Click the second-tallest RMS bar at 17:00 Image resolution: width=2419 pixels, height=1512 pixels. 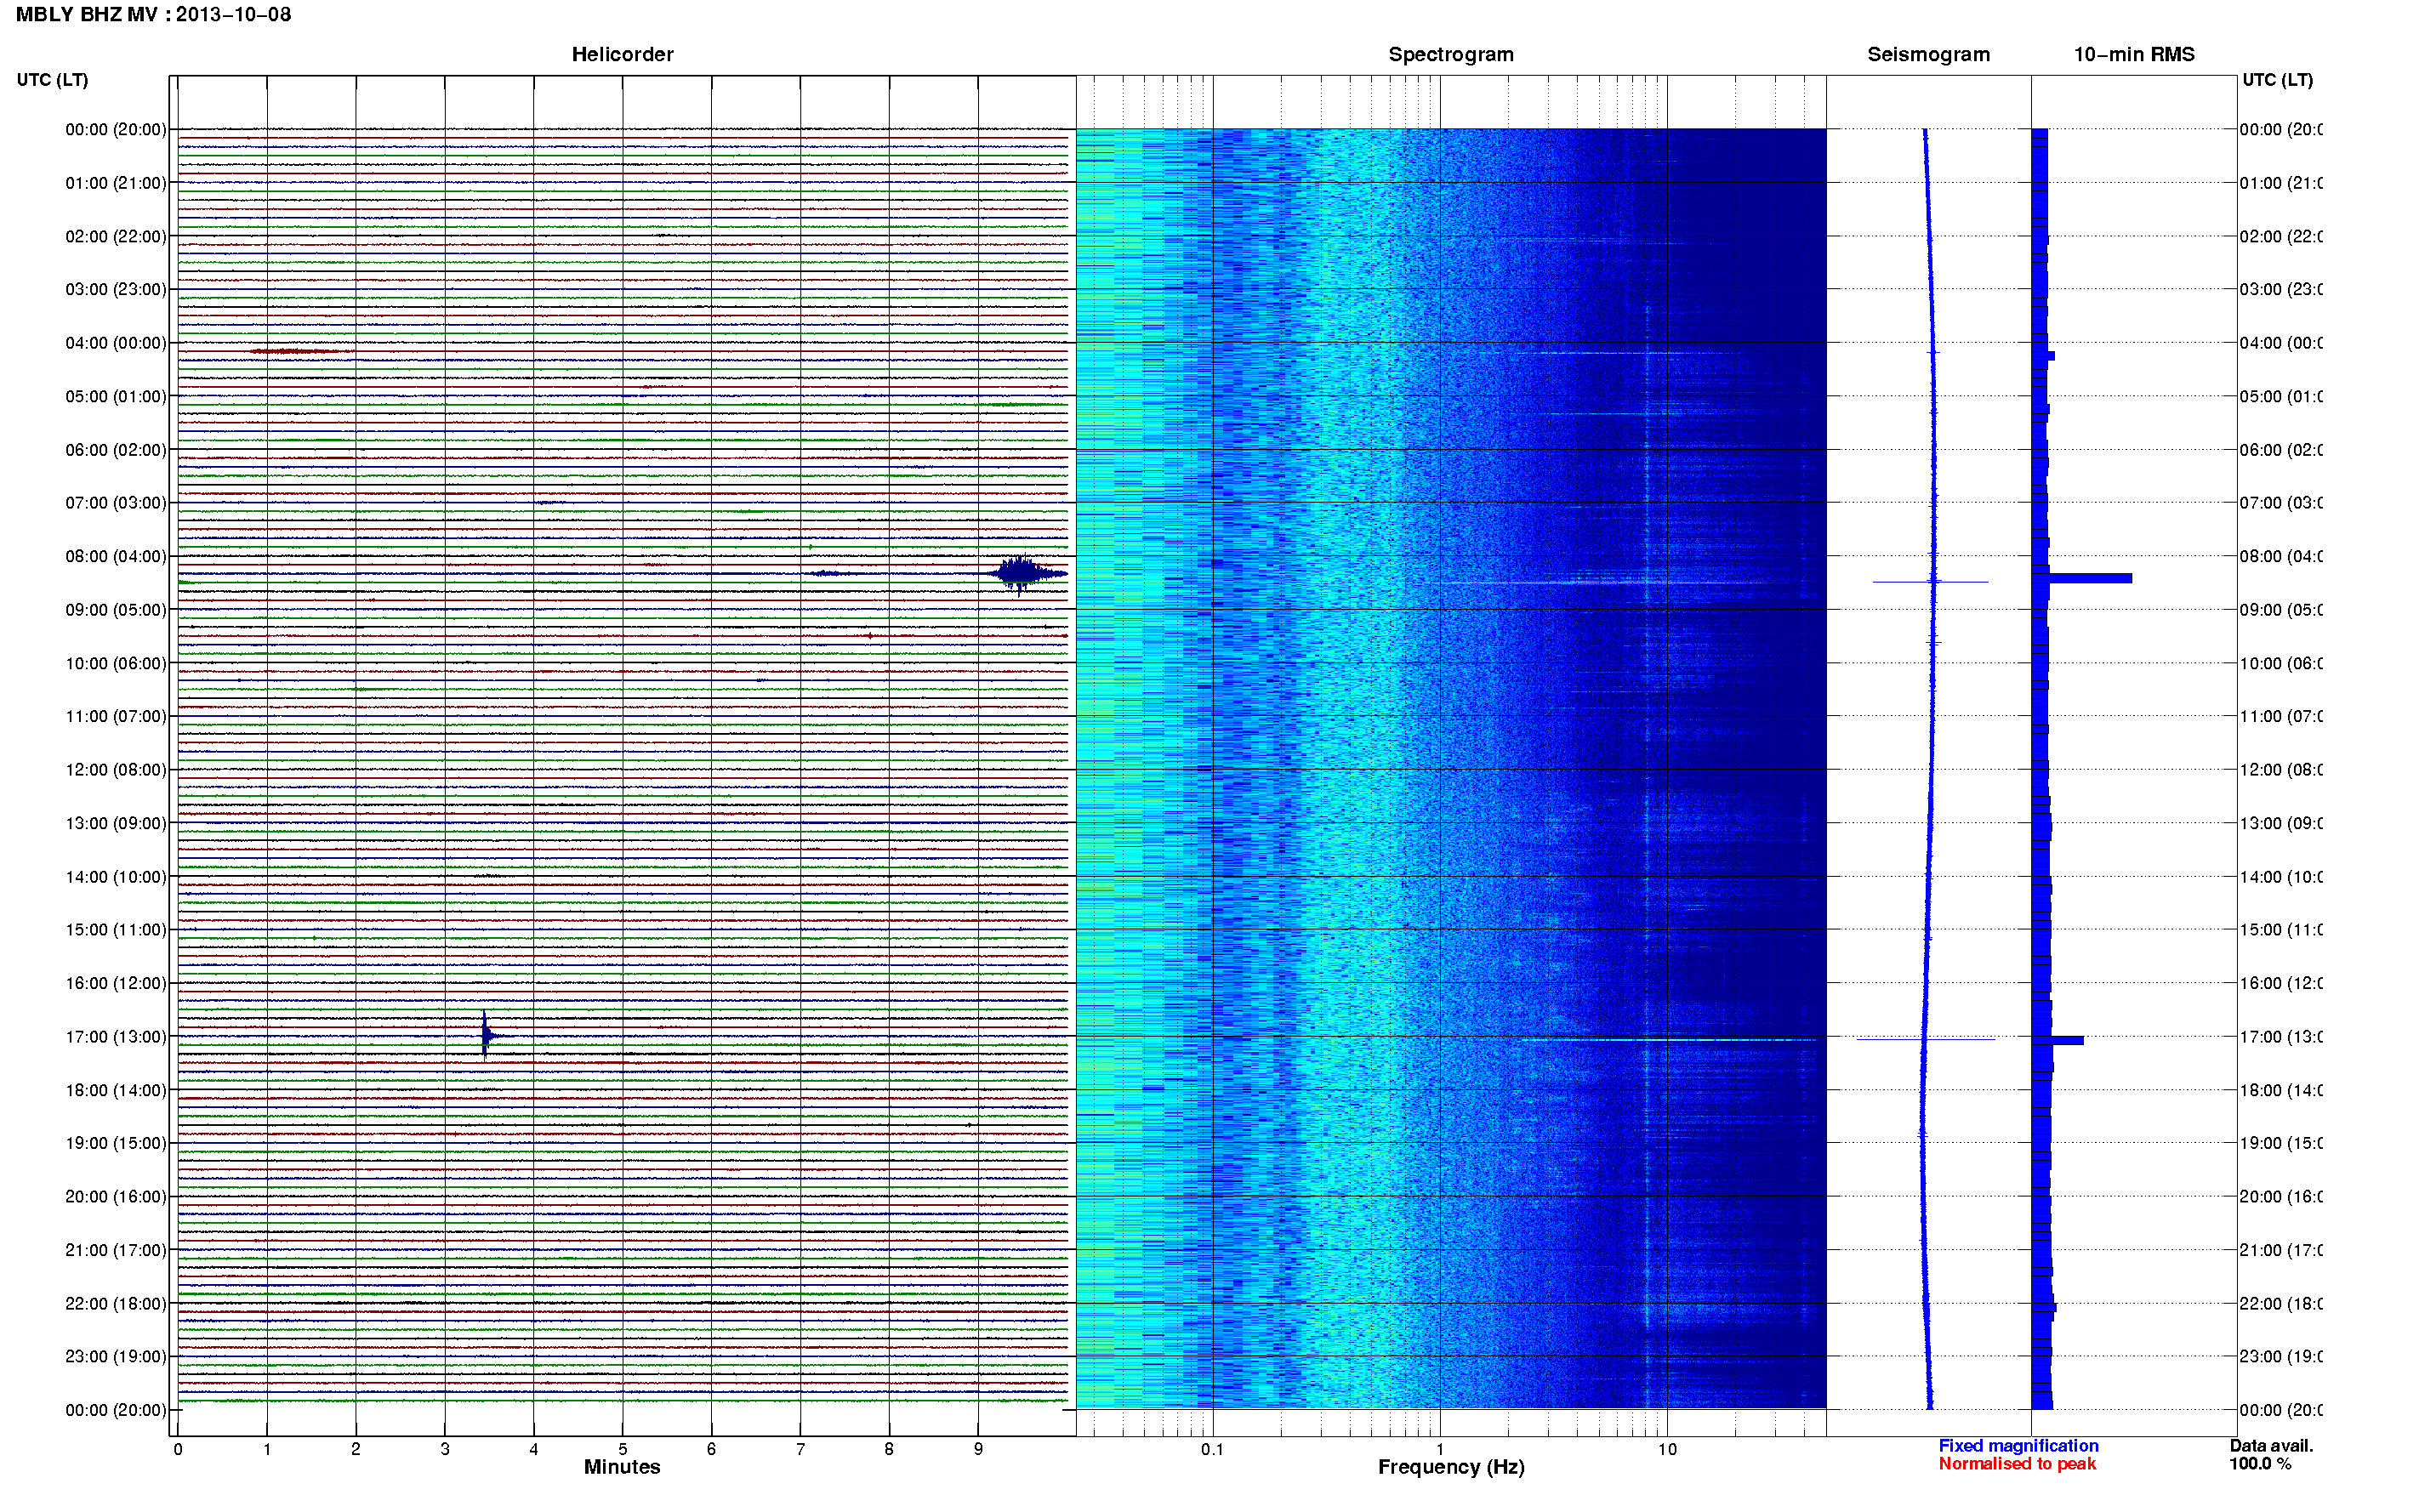[2058, 1040]
